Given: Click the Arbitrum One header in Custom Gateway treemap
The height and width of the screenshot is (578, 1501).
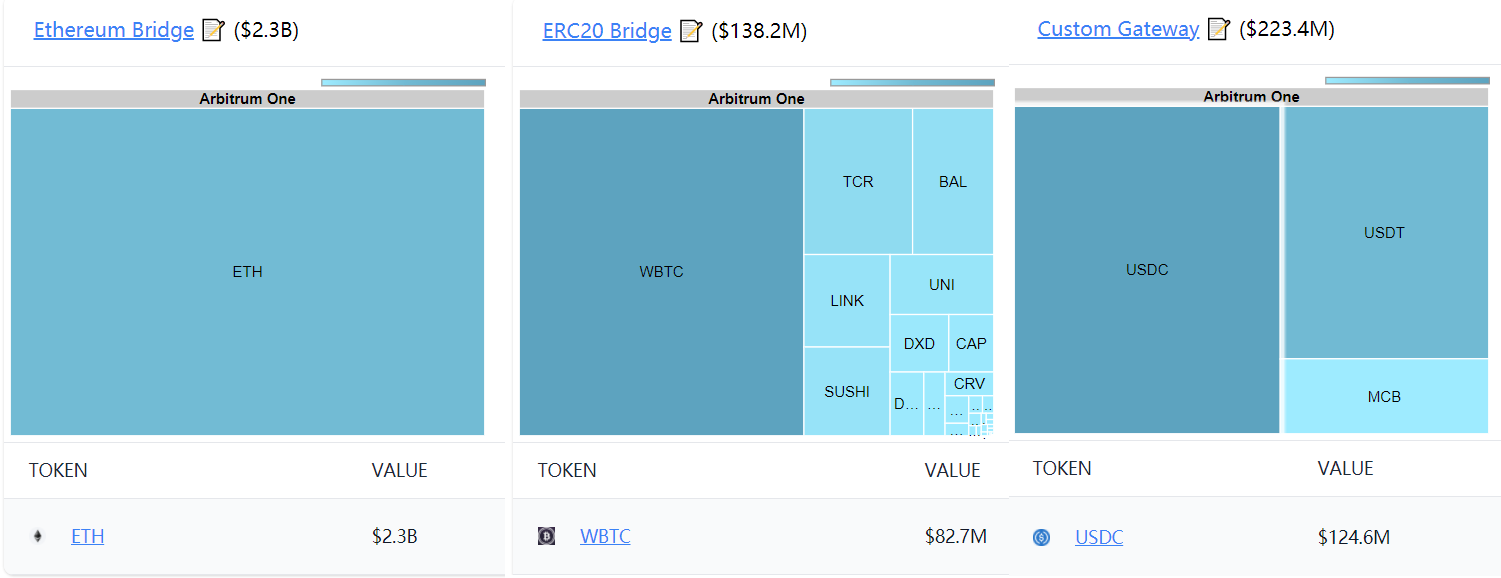Looking at the screenshot, I should (x=1251, y=96).
